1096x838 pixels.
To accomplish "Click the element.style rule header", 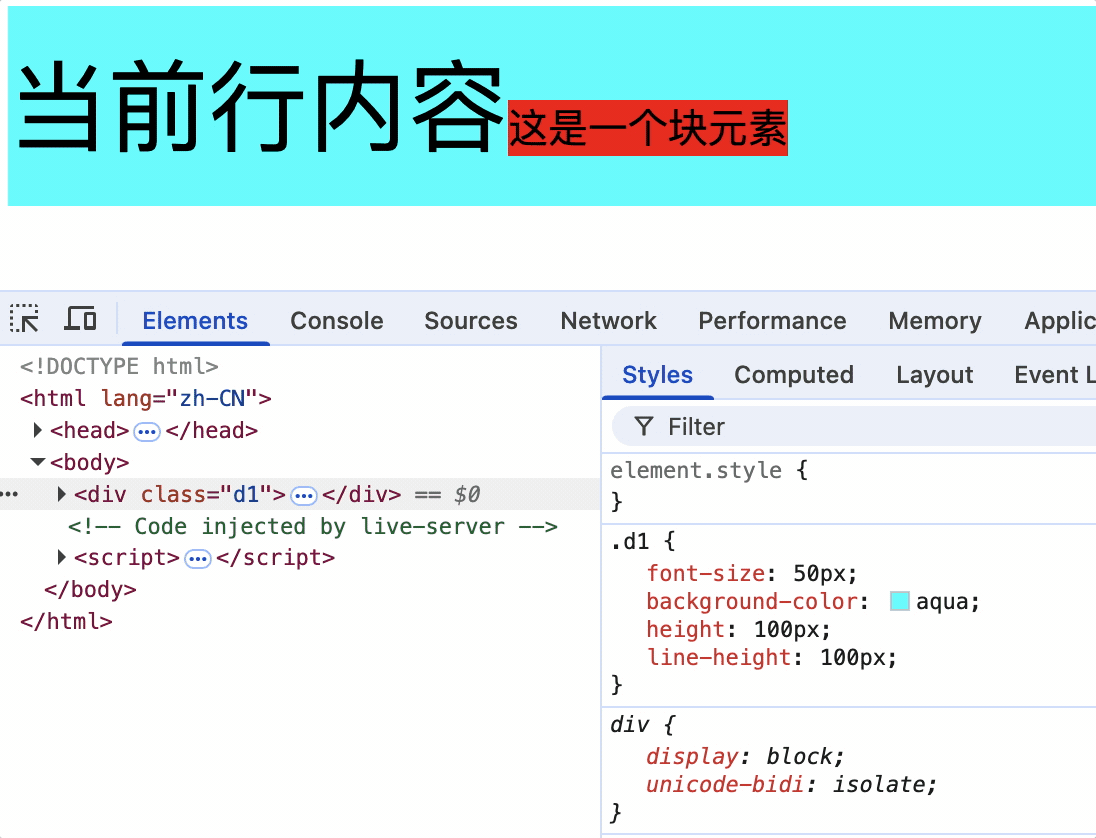I will [x=695, y=470].
